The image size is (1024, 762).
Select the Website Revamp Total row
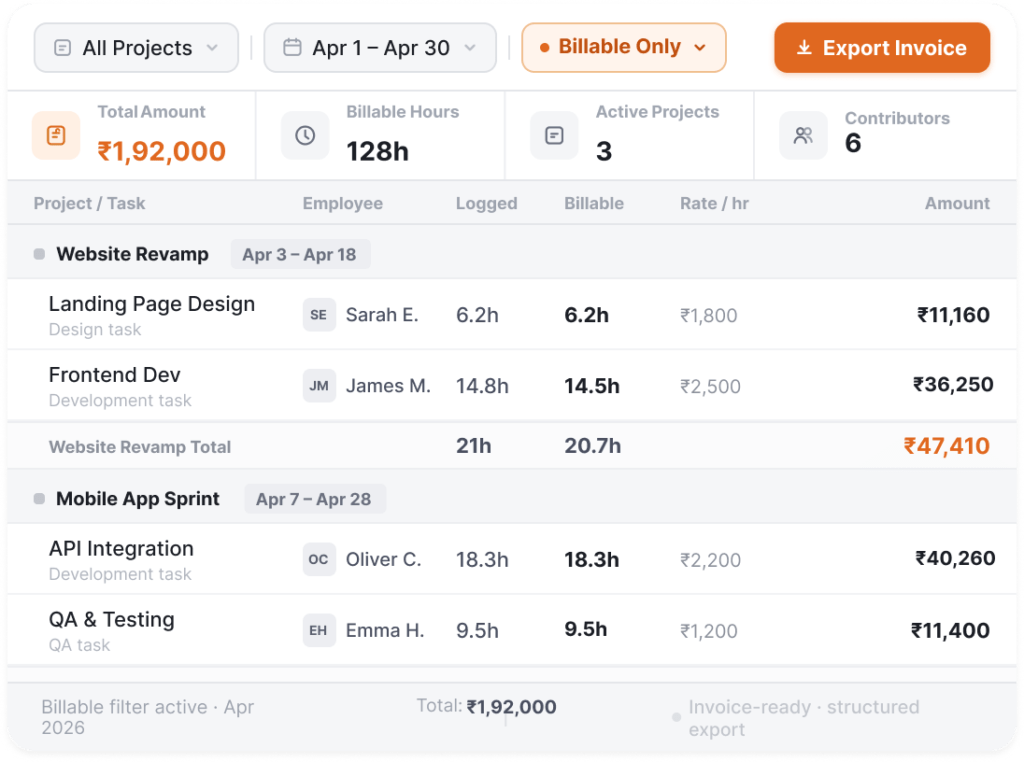click(x=512, y=446)
